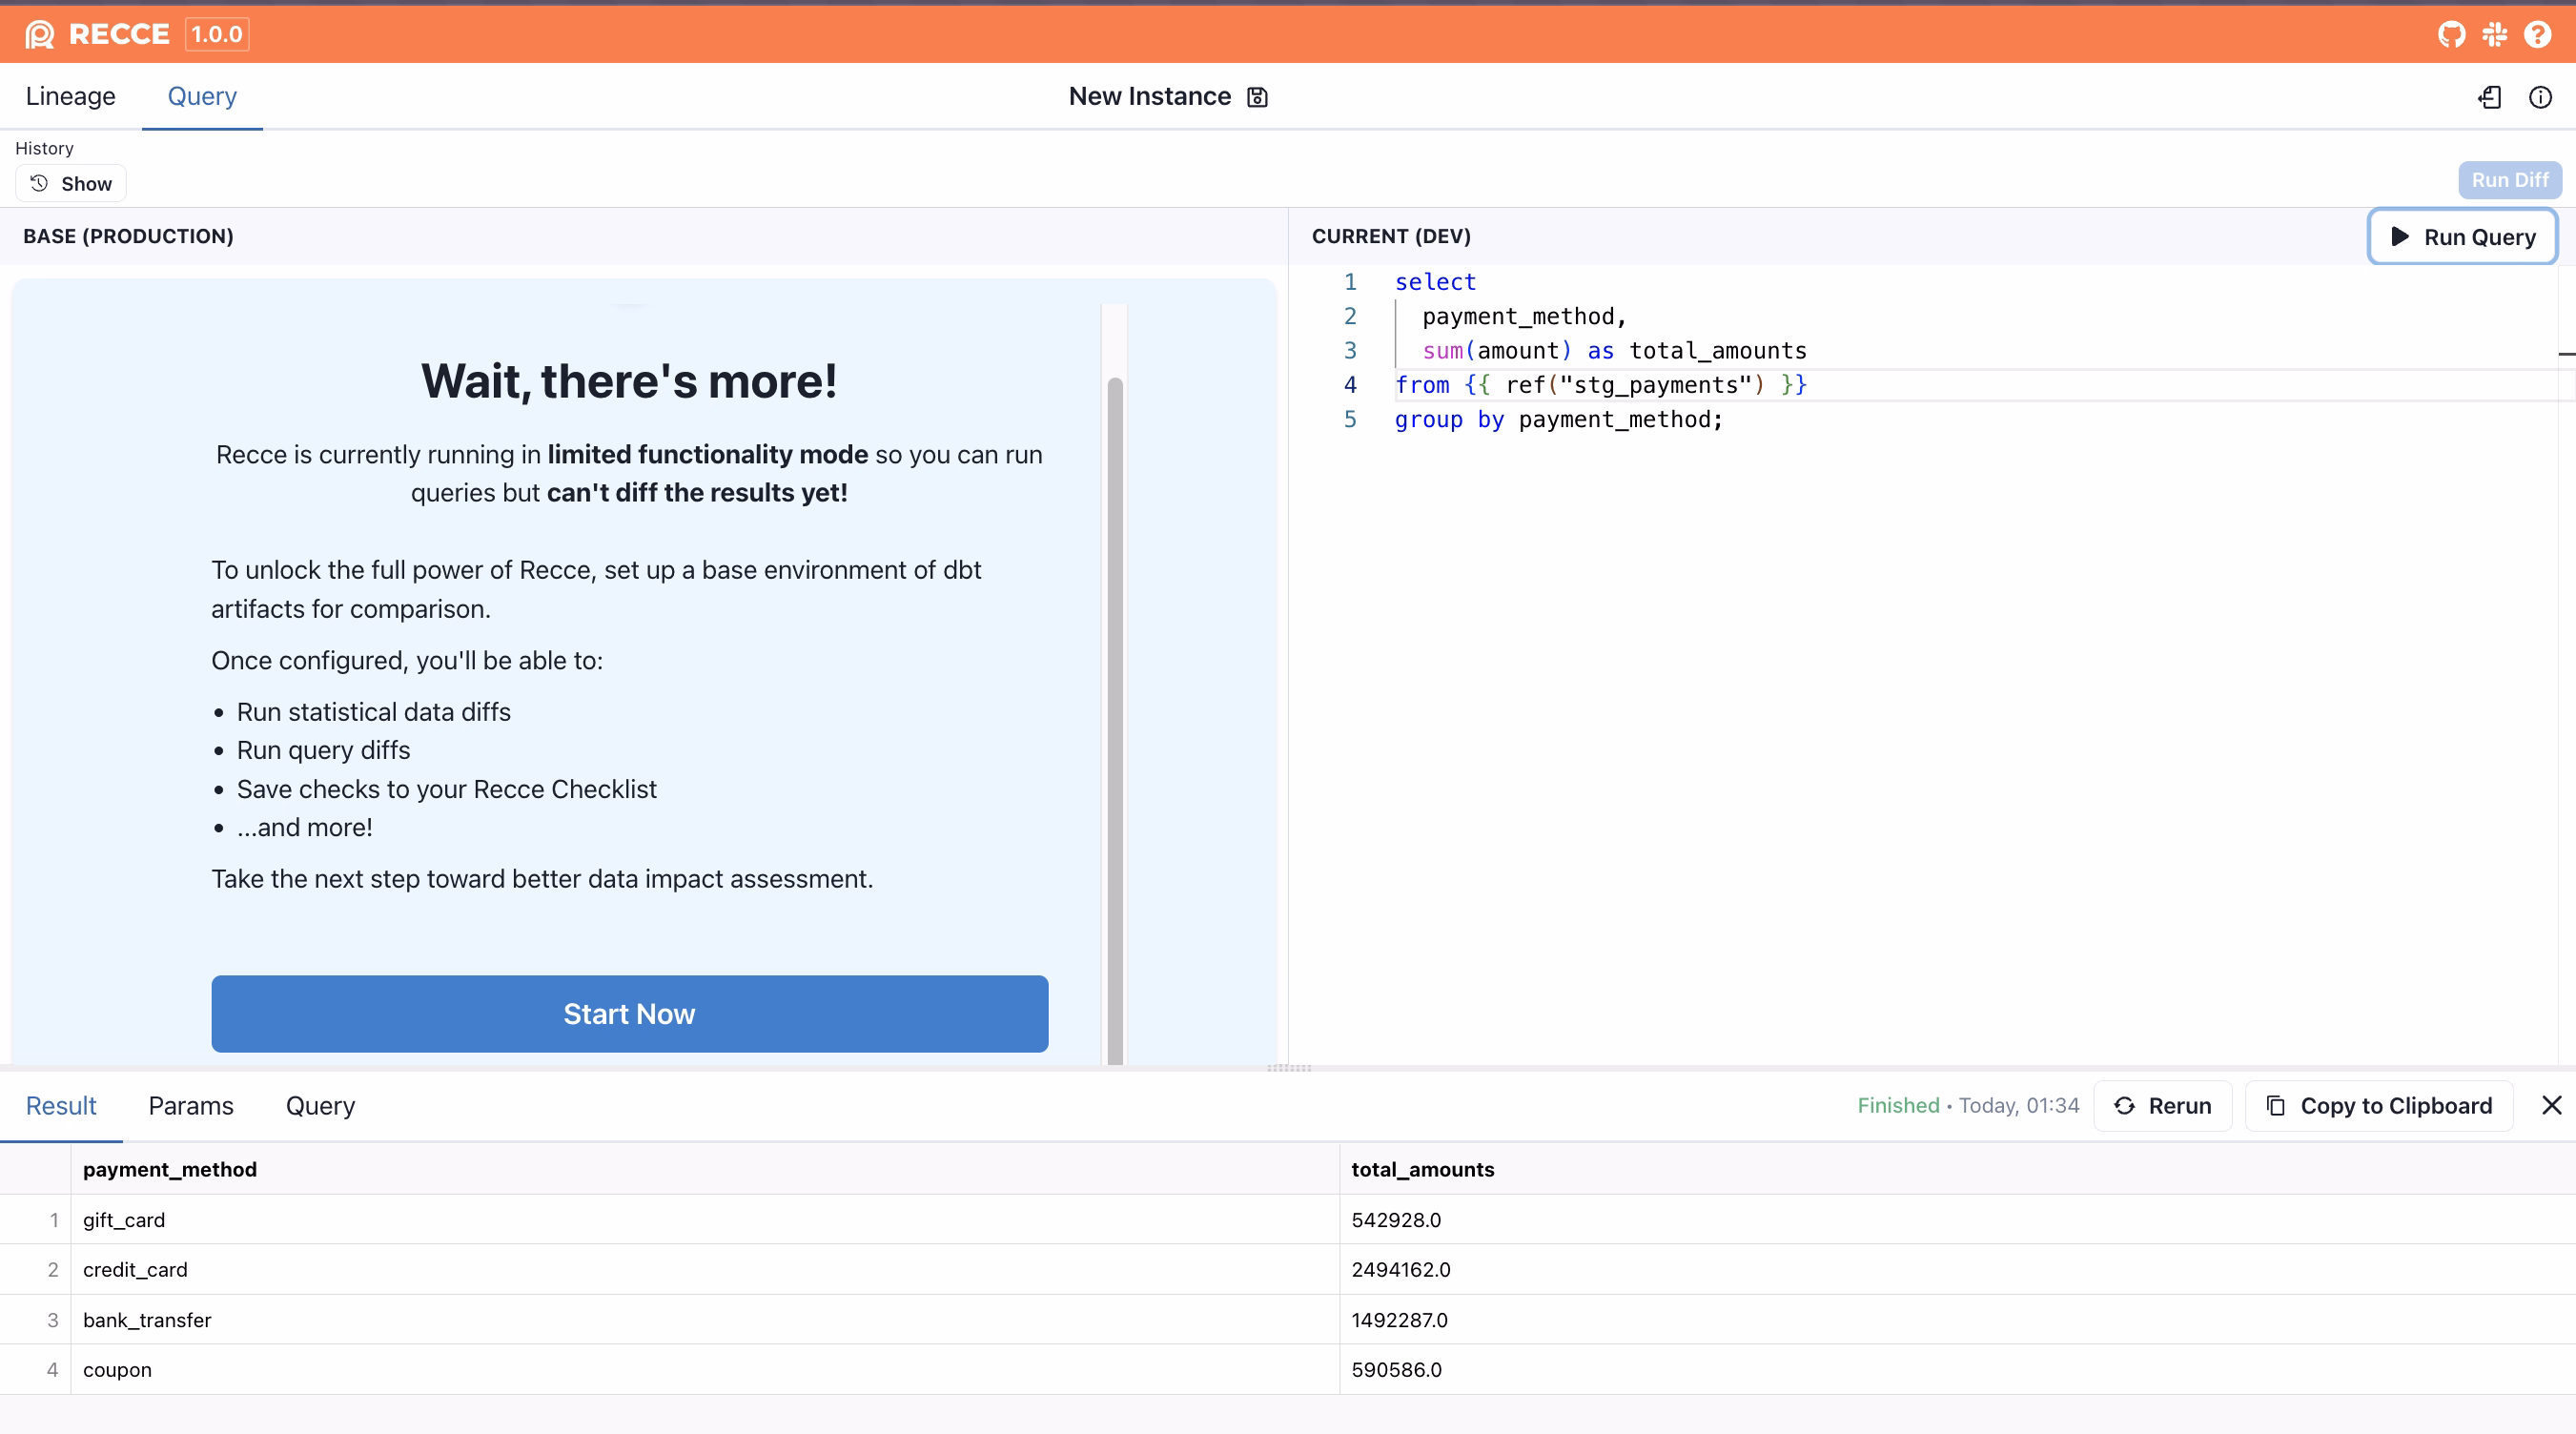This screenshot has height=1434, width=2576.
Task: Click the splitter handle above results
Action: pyautogui.click(x=1288, y=1068)
